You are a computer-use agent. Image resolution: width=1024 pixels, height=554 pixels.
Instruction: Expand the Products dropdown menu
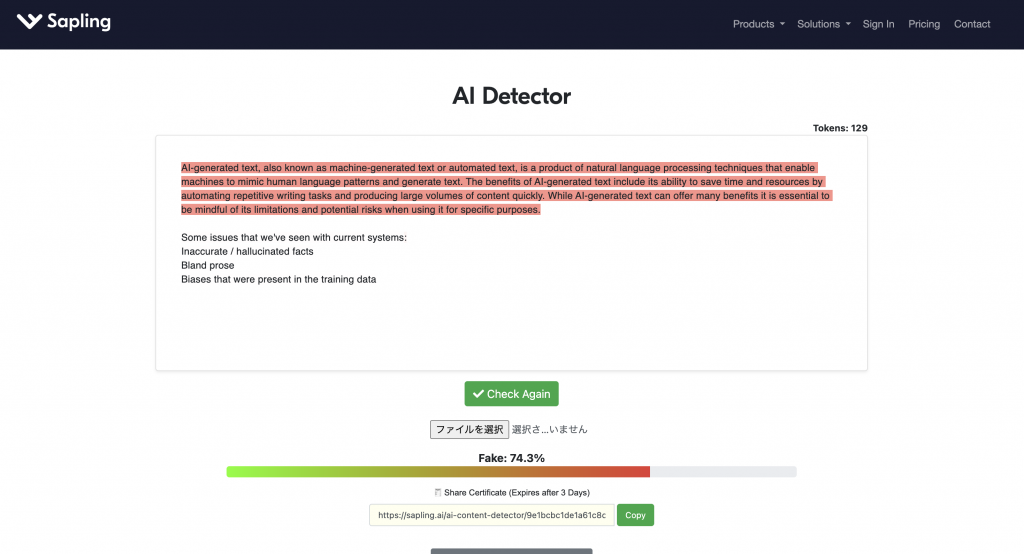click(x=758, y=24)
